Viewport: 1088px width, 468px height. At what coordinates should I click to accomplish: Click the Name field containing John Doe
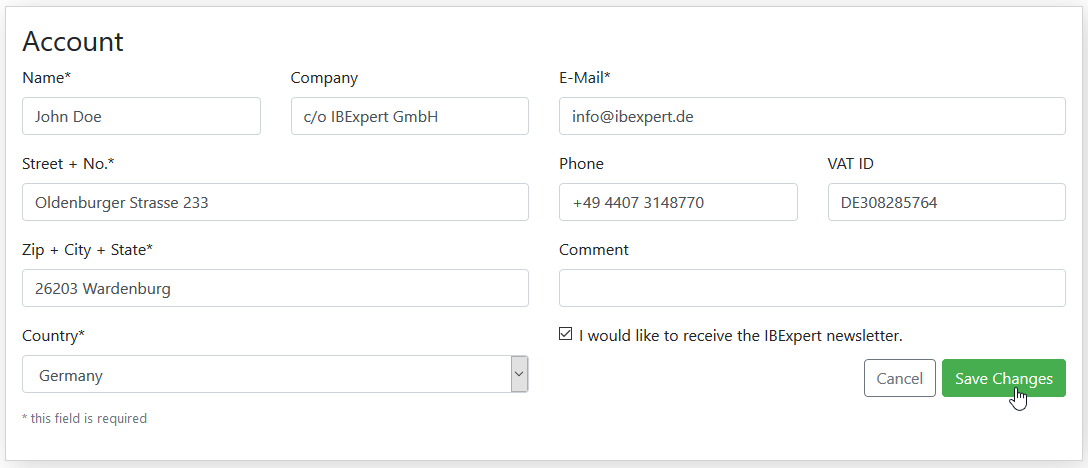pos(142,116)
